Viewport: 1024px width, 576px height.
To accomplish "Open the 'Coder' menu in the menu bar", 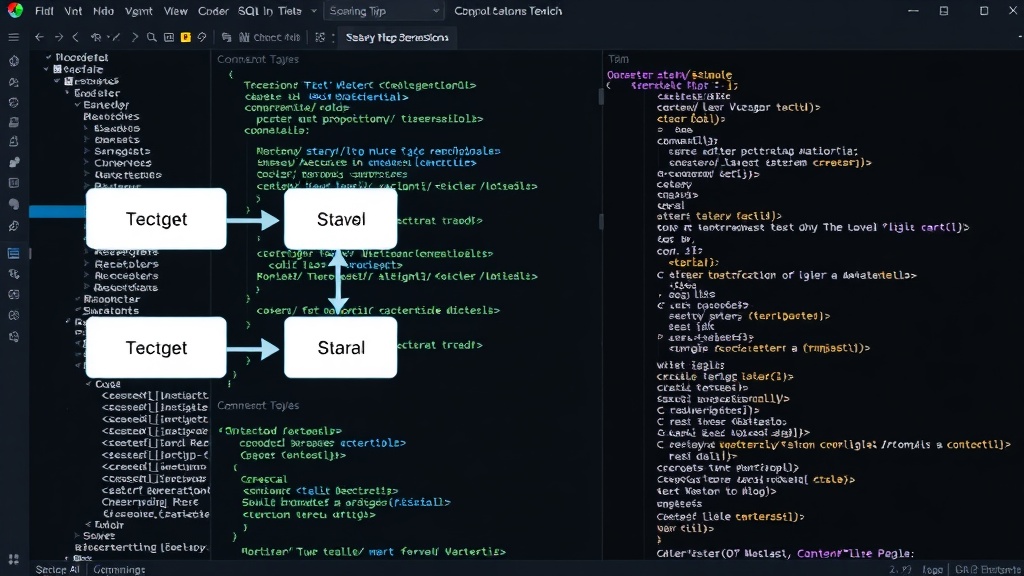I will click(x=213, y=11).
